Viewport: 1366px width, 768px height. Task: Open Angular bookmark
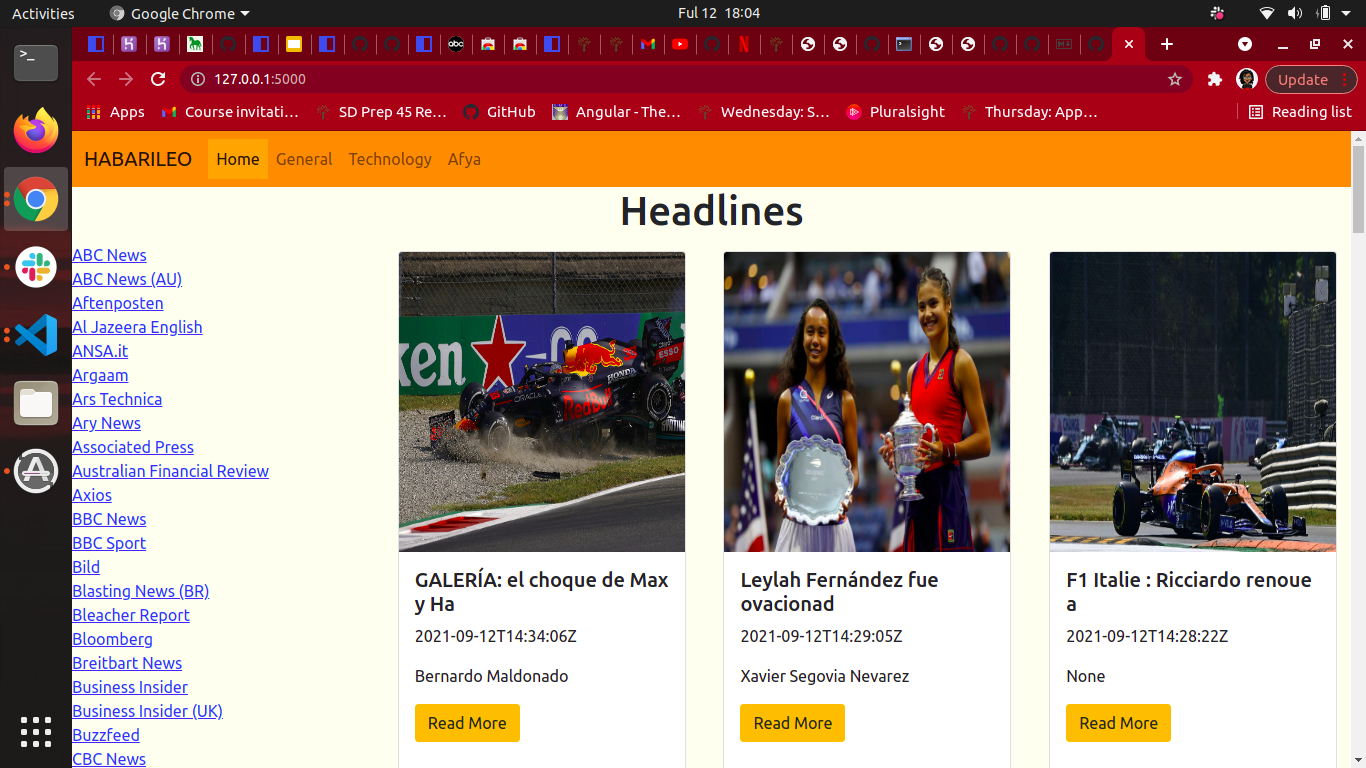616,112
